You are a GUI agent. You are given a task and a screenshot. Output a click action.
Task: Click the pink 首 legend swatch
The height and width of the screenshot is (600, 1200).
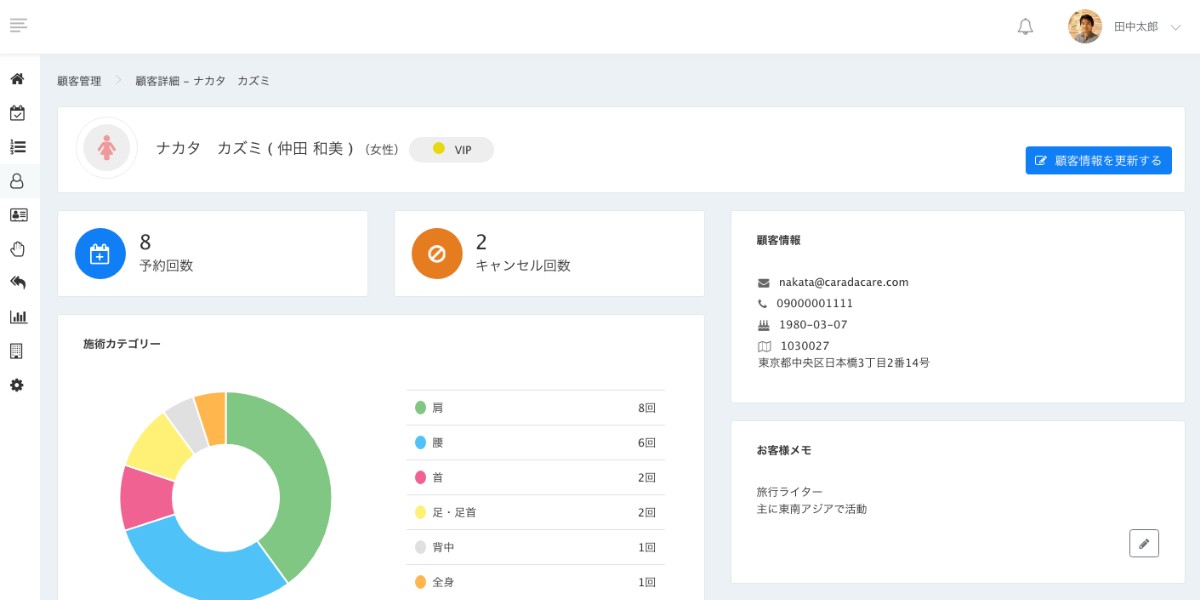pos(421,478)
